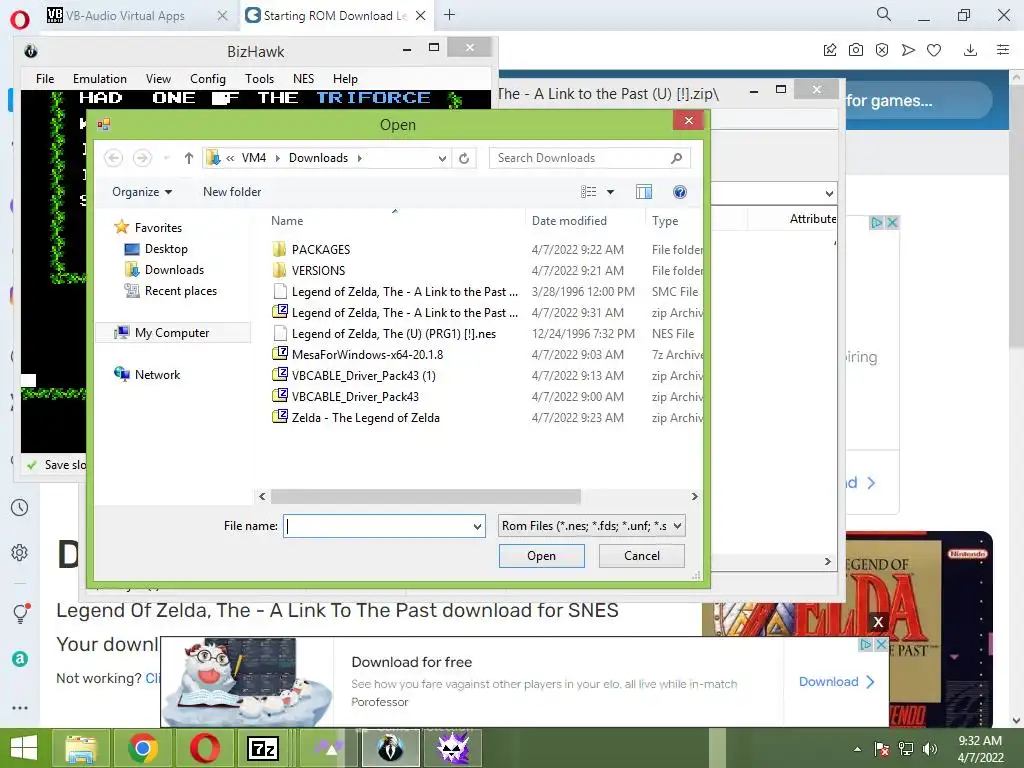This screenshot has width=1024, height=768.
Task: Click the Download link in bottom ad
Action: click(836, 682)
